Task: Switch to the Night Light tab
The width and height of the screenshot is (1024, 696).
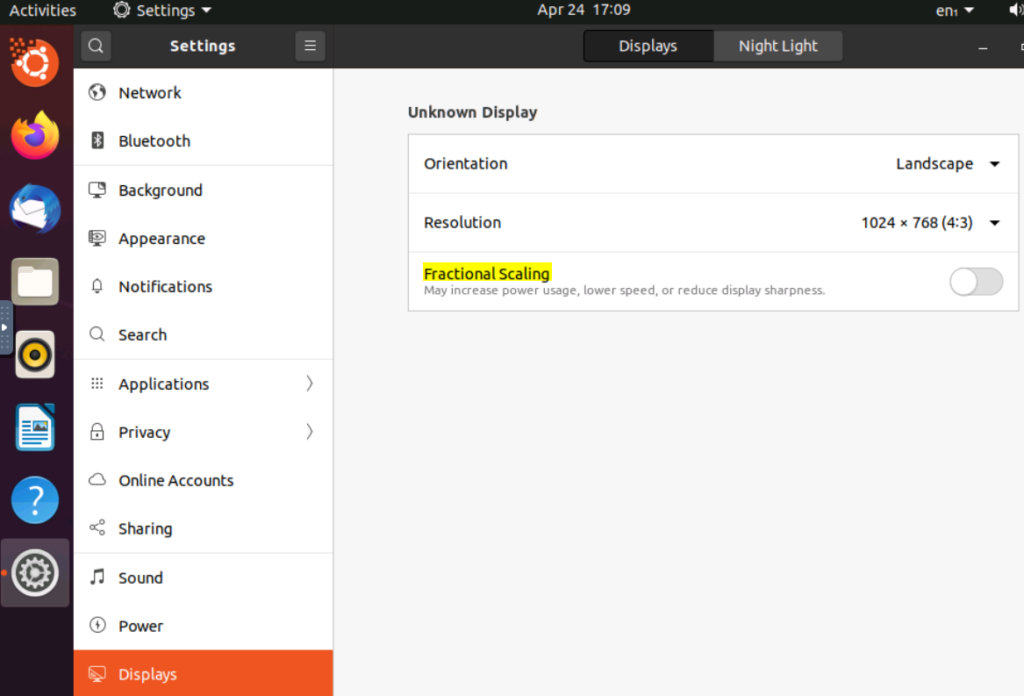Action: tap(777, 46)
